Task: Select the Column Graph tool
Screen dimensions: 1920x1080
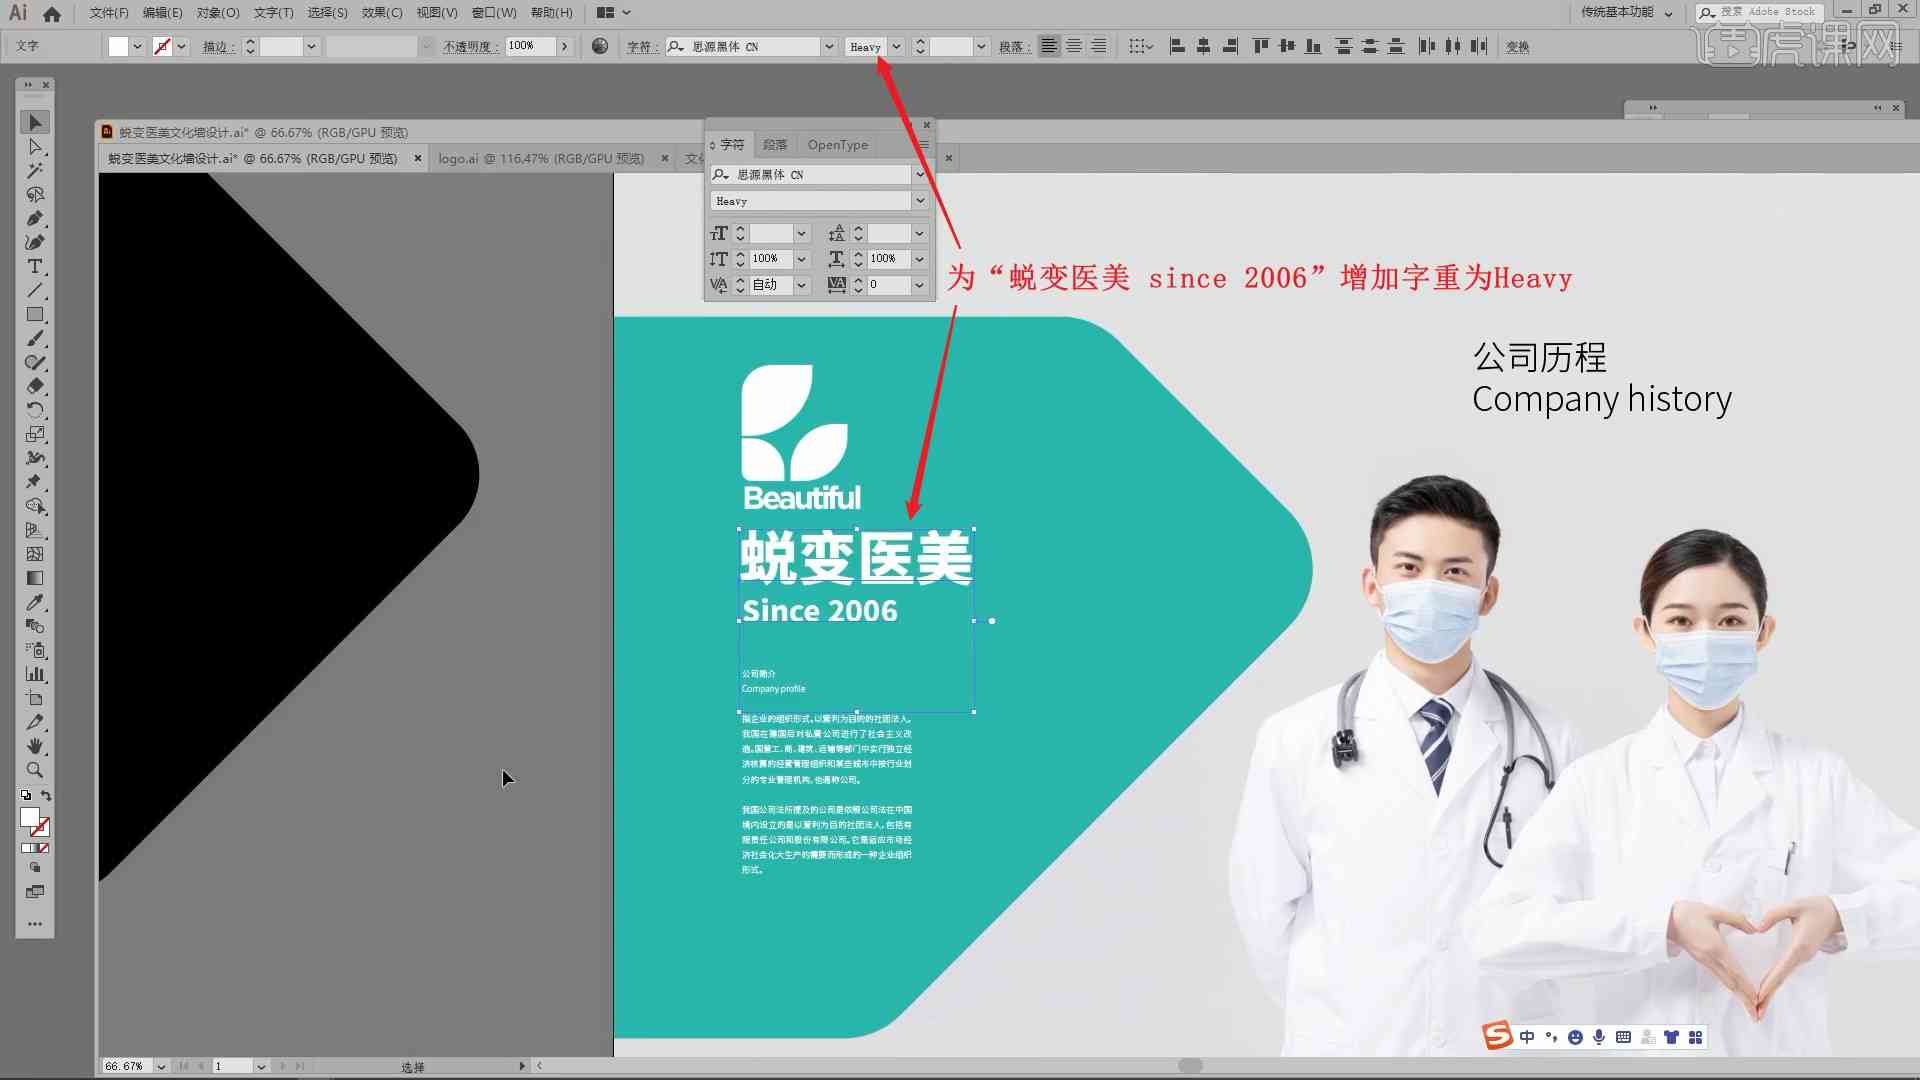Action: pyautogui.click(x=35, y=674)
